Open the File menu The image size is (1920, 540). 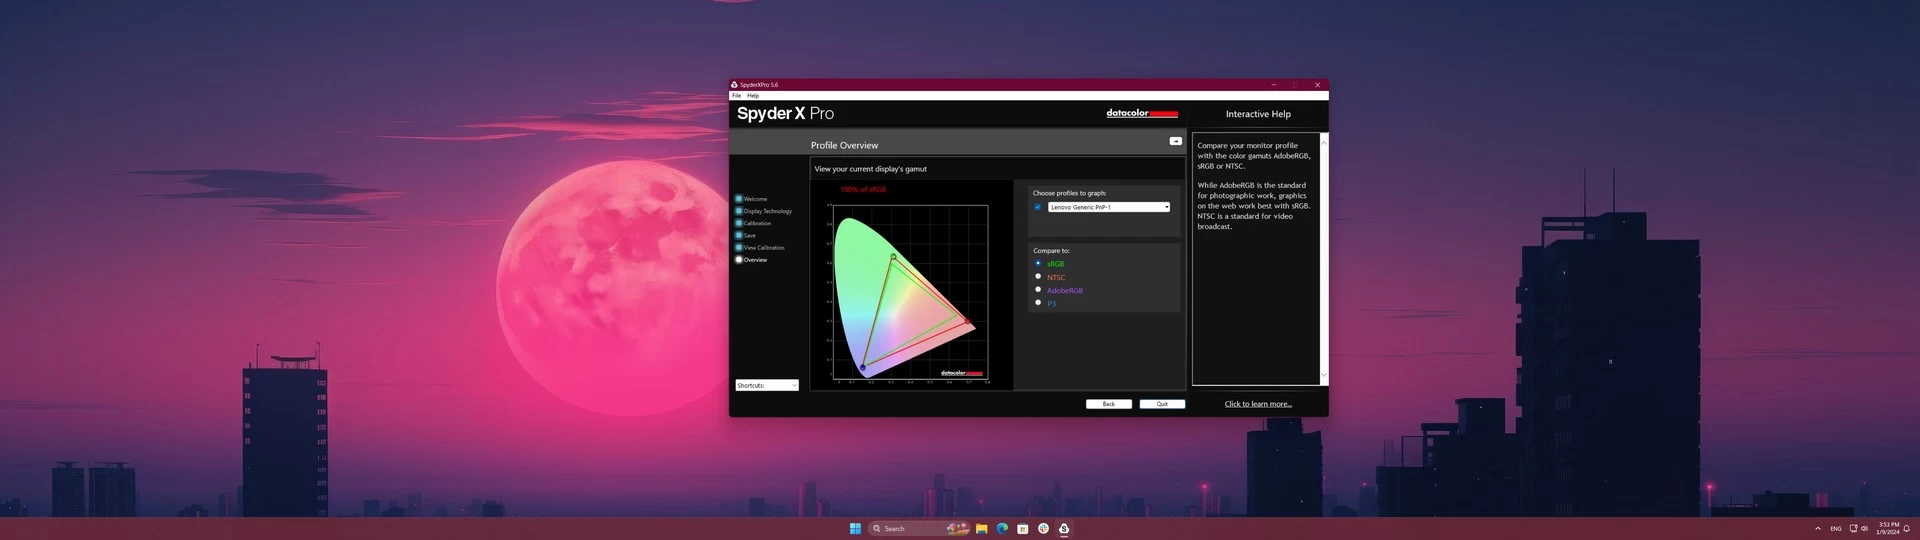(x=737, y=96)
